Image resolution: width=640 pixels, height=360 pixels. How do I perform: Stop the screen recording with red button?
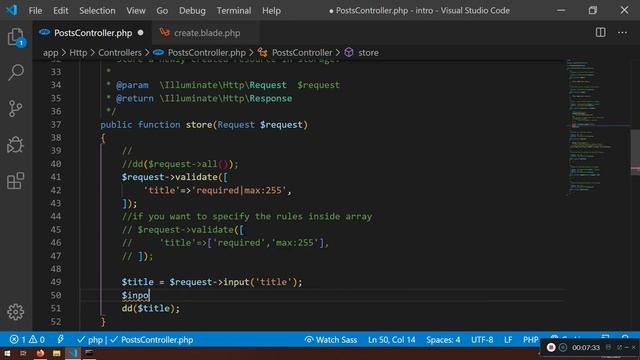click(551, 347)
